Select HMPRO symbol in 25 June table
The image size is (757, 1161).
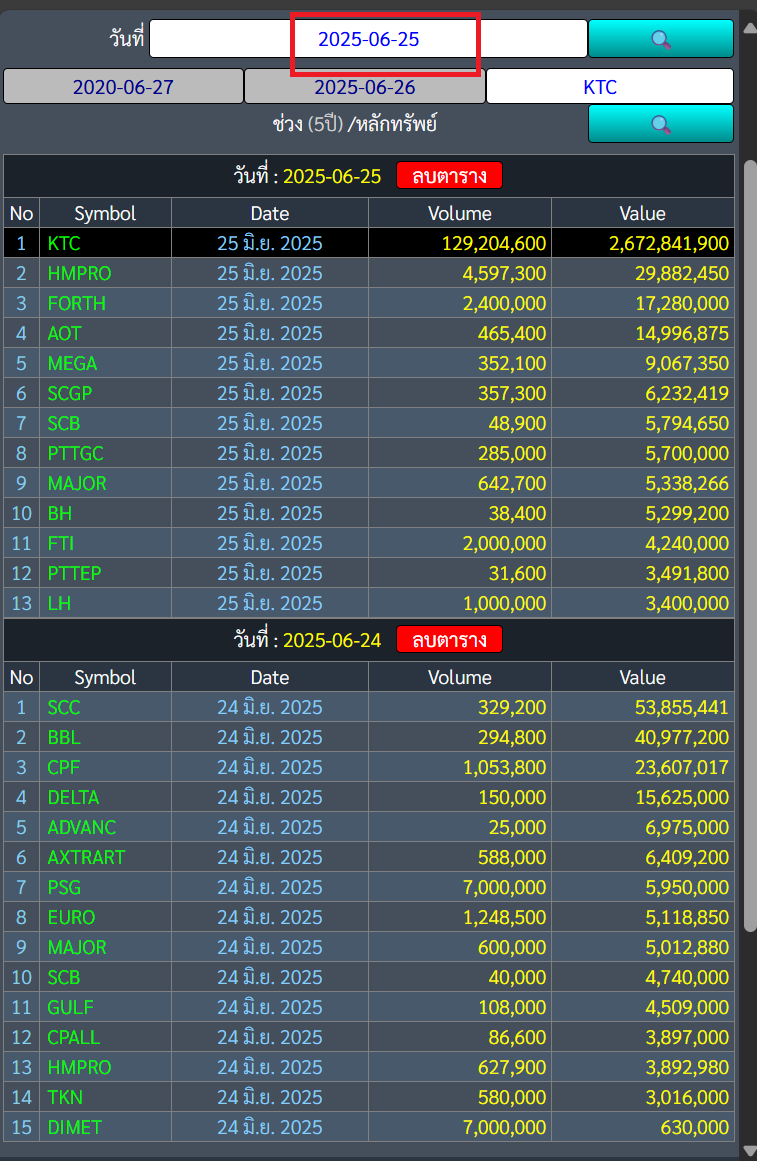(79, 273)
